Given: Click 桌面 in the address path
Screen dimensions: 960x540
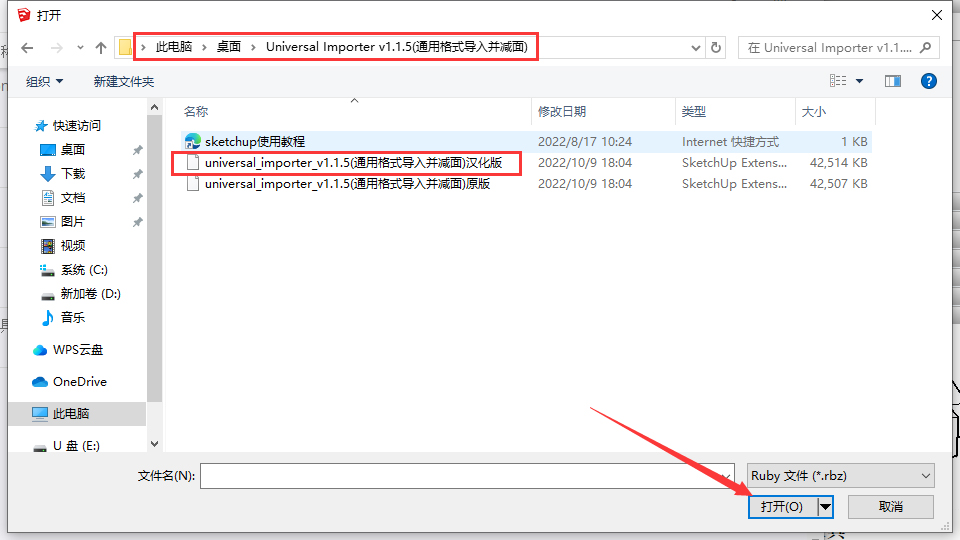Looking at the screenshot, I should [x=229, y=47].
